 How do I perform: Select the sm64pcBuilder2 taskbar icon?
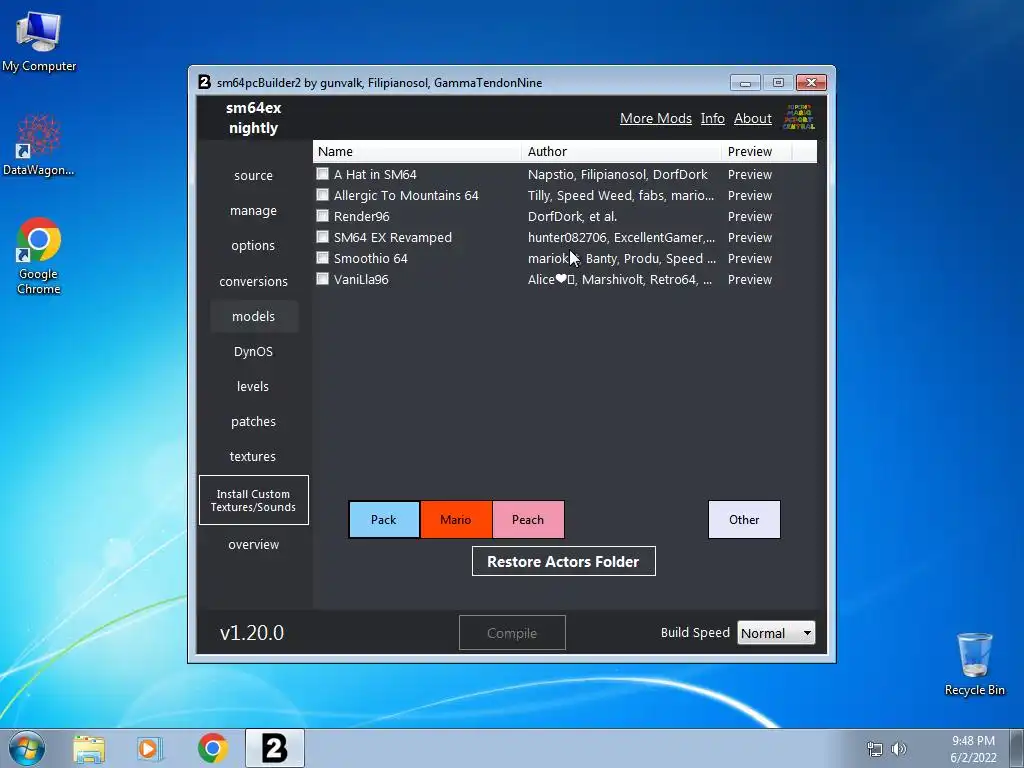[x=274, y=748]
